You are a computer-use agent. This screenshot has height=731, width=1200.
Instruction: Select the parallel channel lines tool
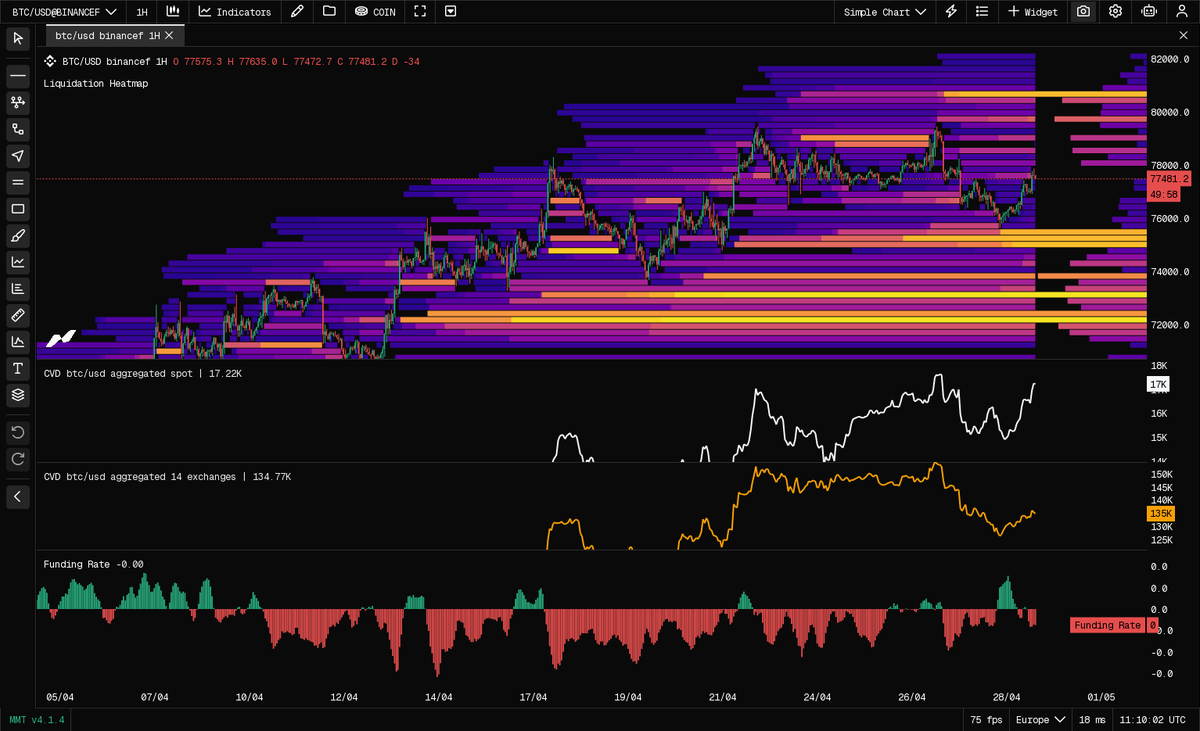coord(17,182)
